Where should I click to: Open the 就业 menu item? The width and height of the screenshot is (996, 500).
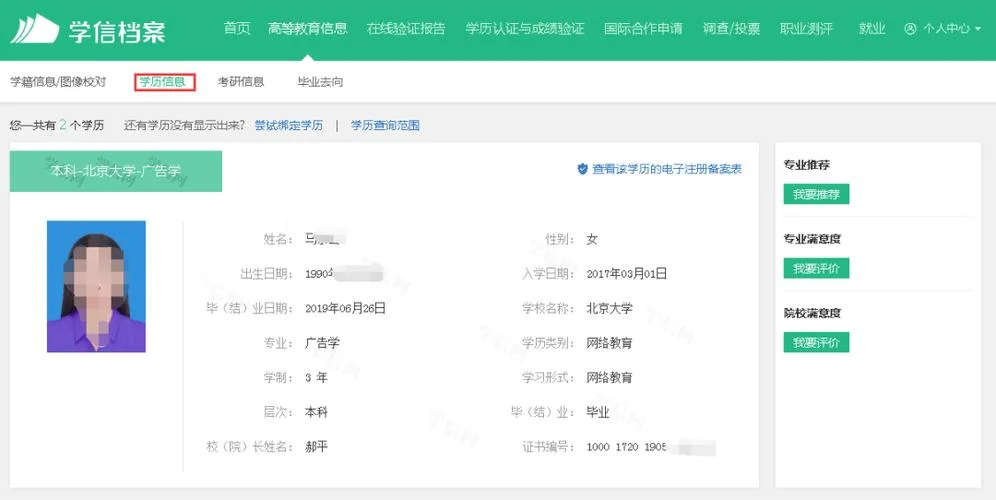pyautogui.click(x=872, y=29)
